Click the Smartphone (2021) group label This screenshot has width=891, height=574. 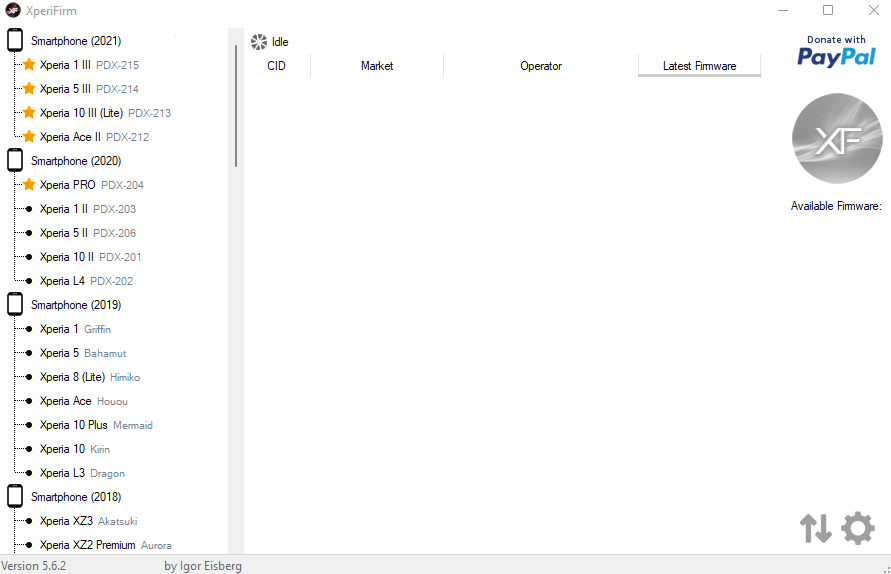76,41
